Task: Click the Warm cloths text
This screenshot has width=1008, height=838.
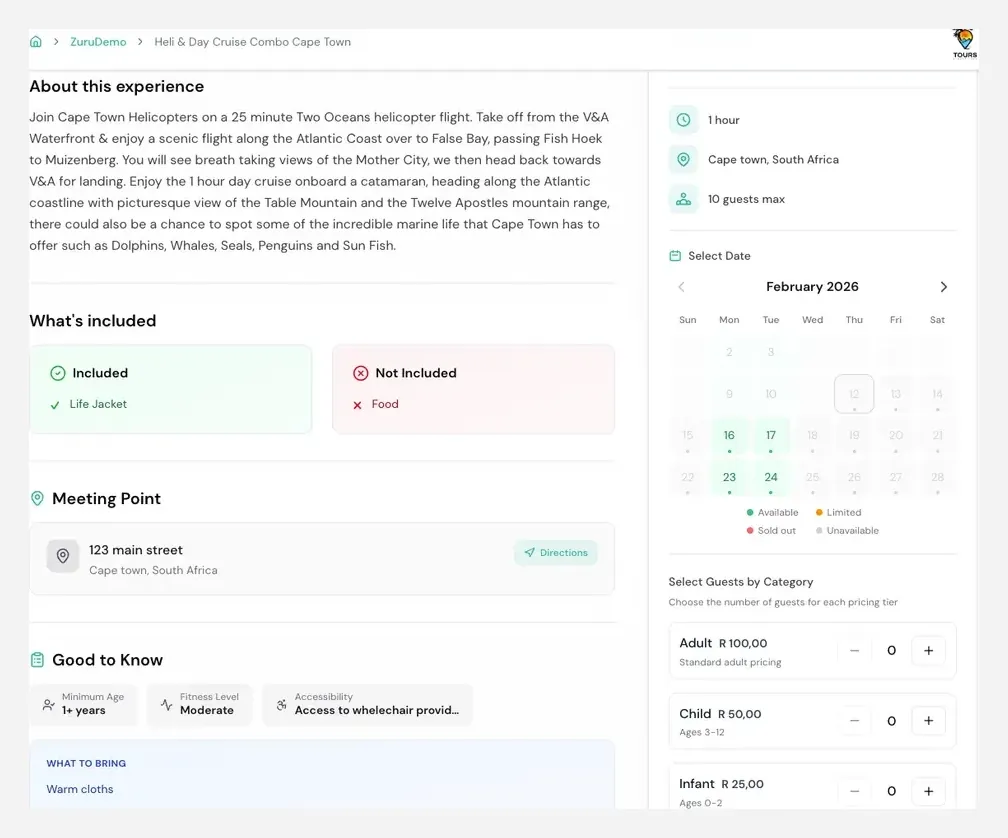Action: point(80,789)
